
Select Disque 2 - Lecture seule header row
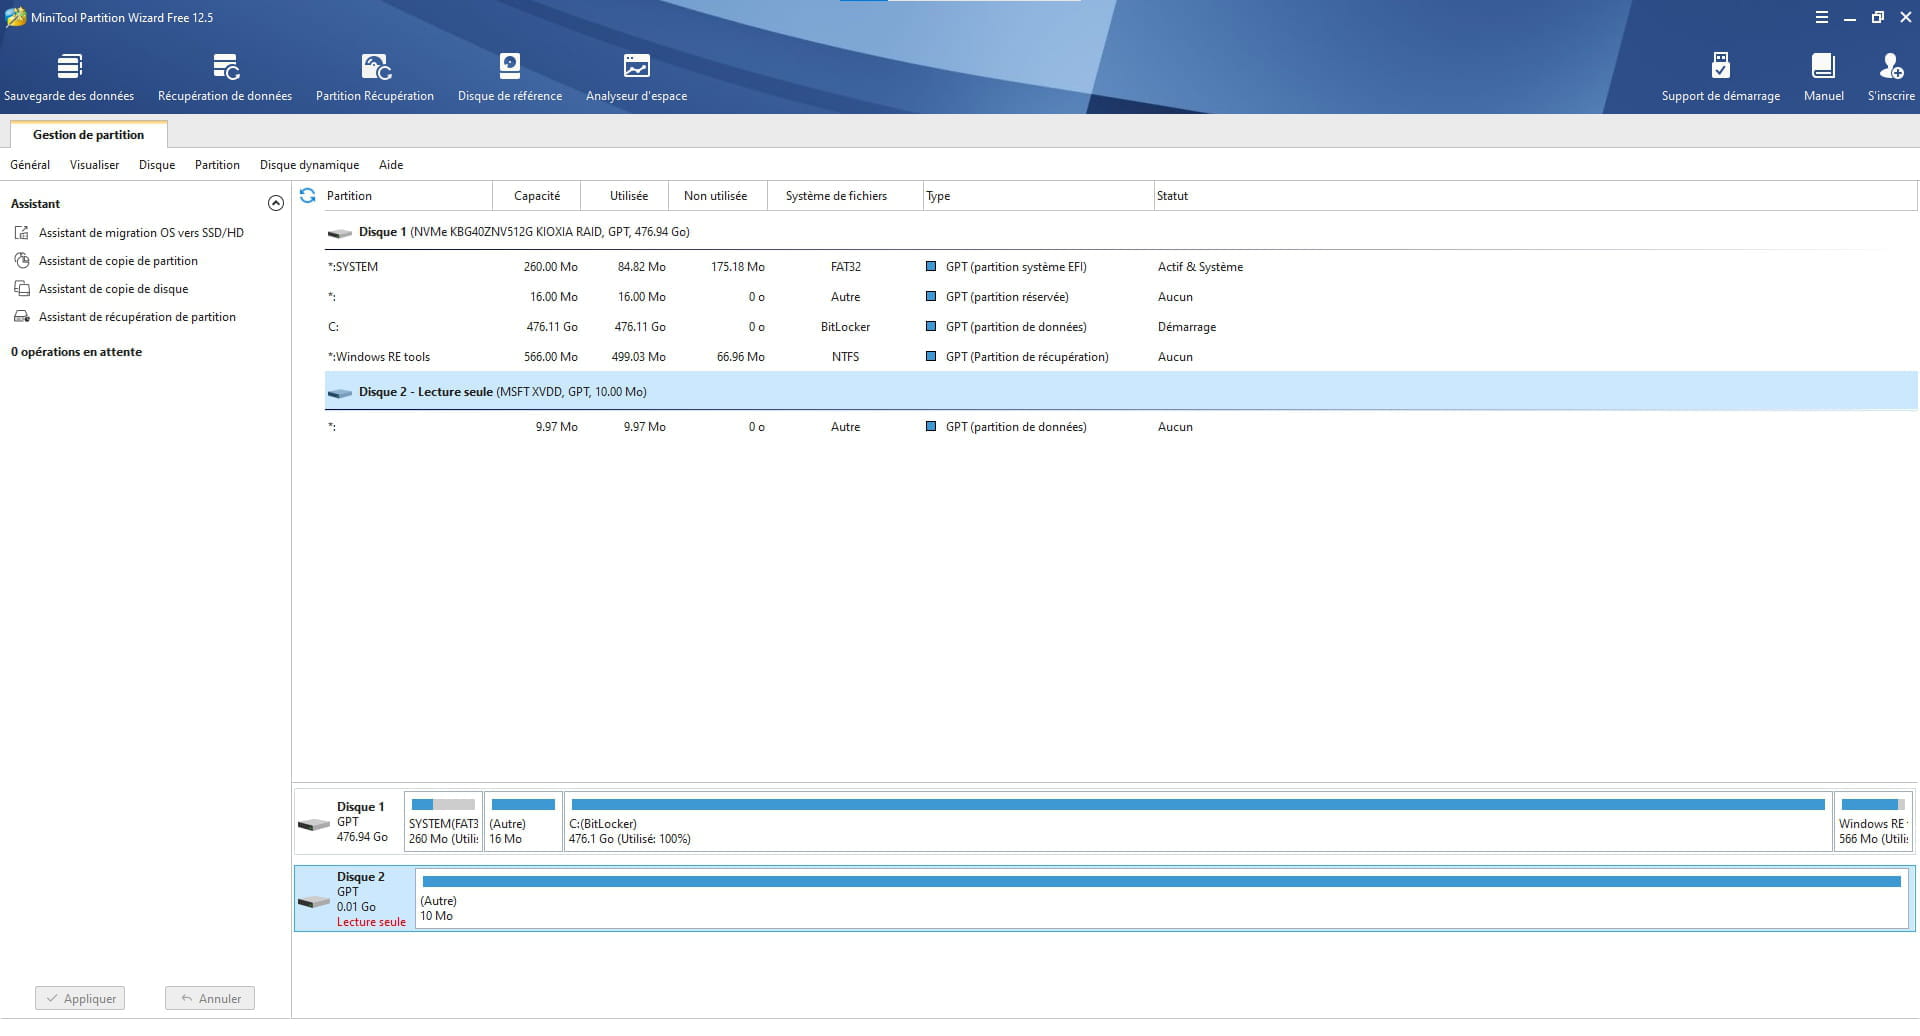[1120, 392]
